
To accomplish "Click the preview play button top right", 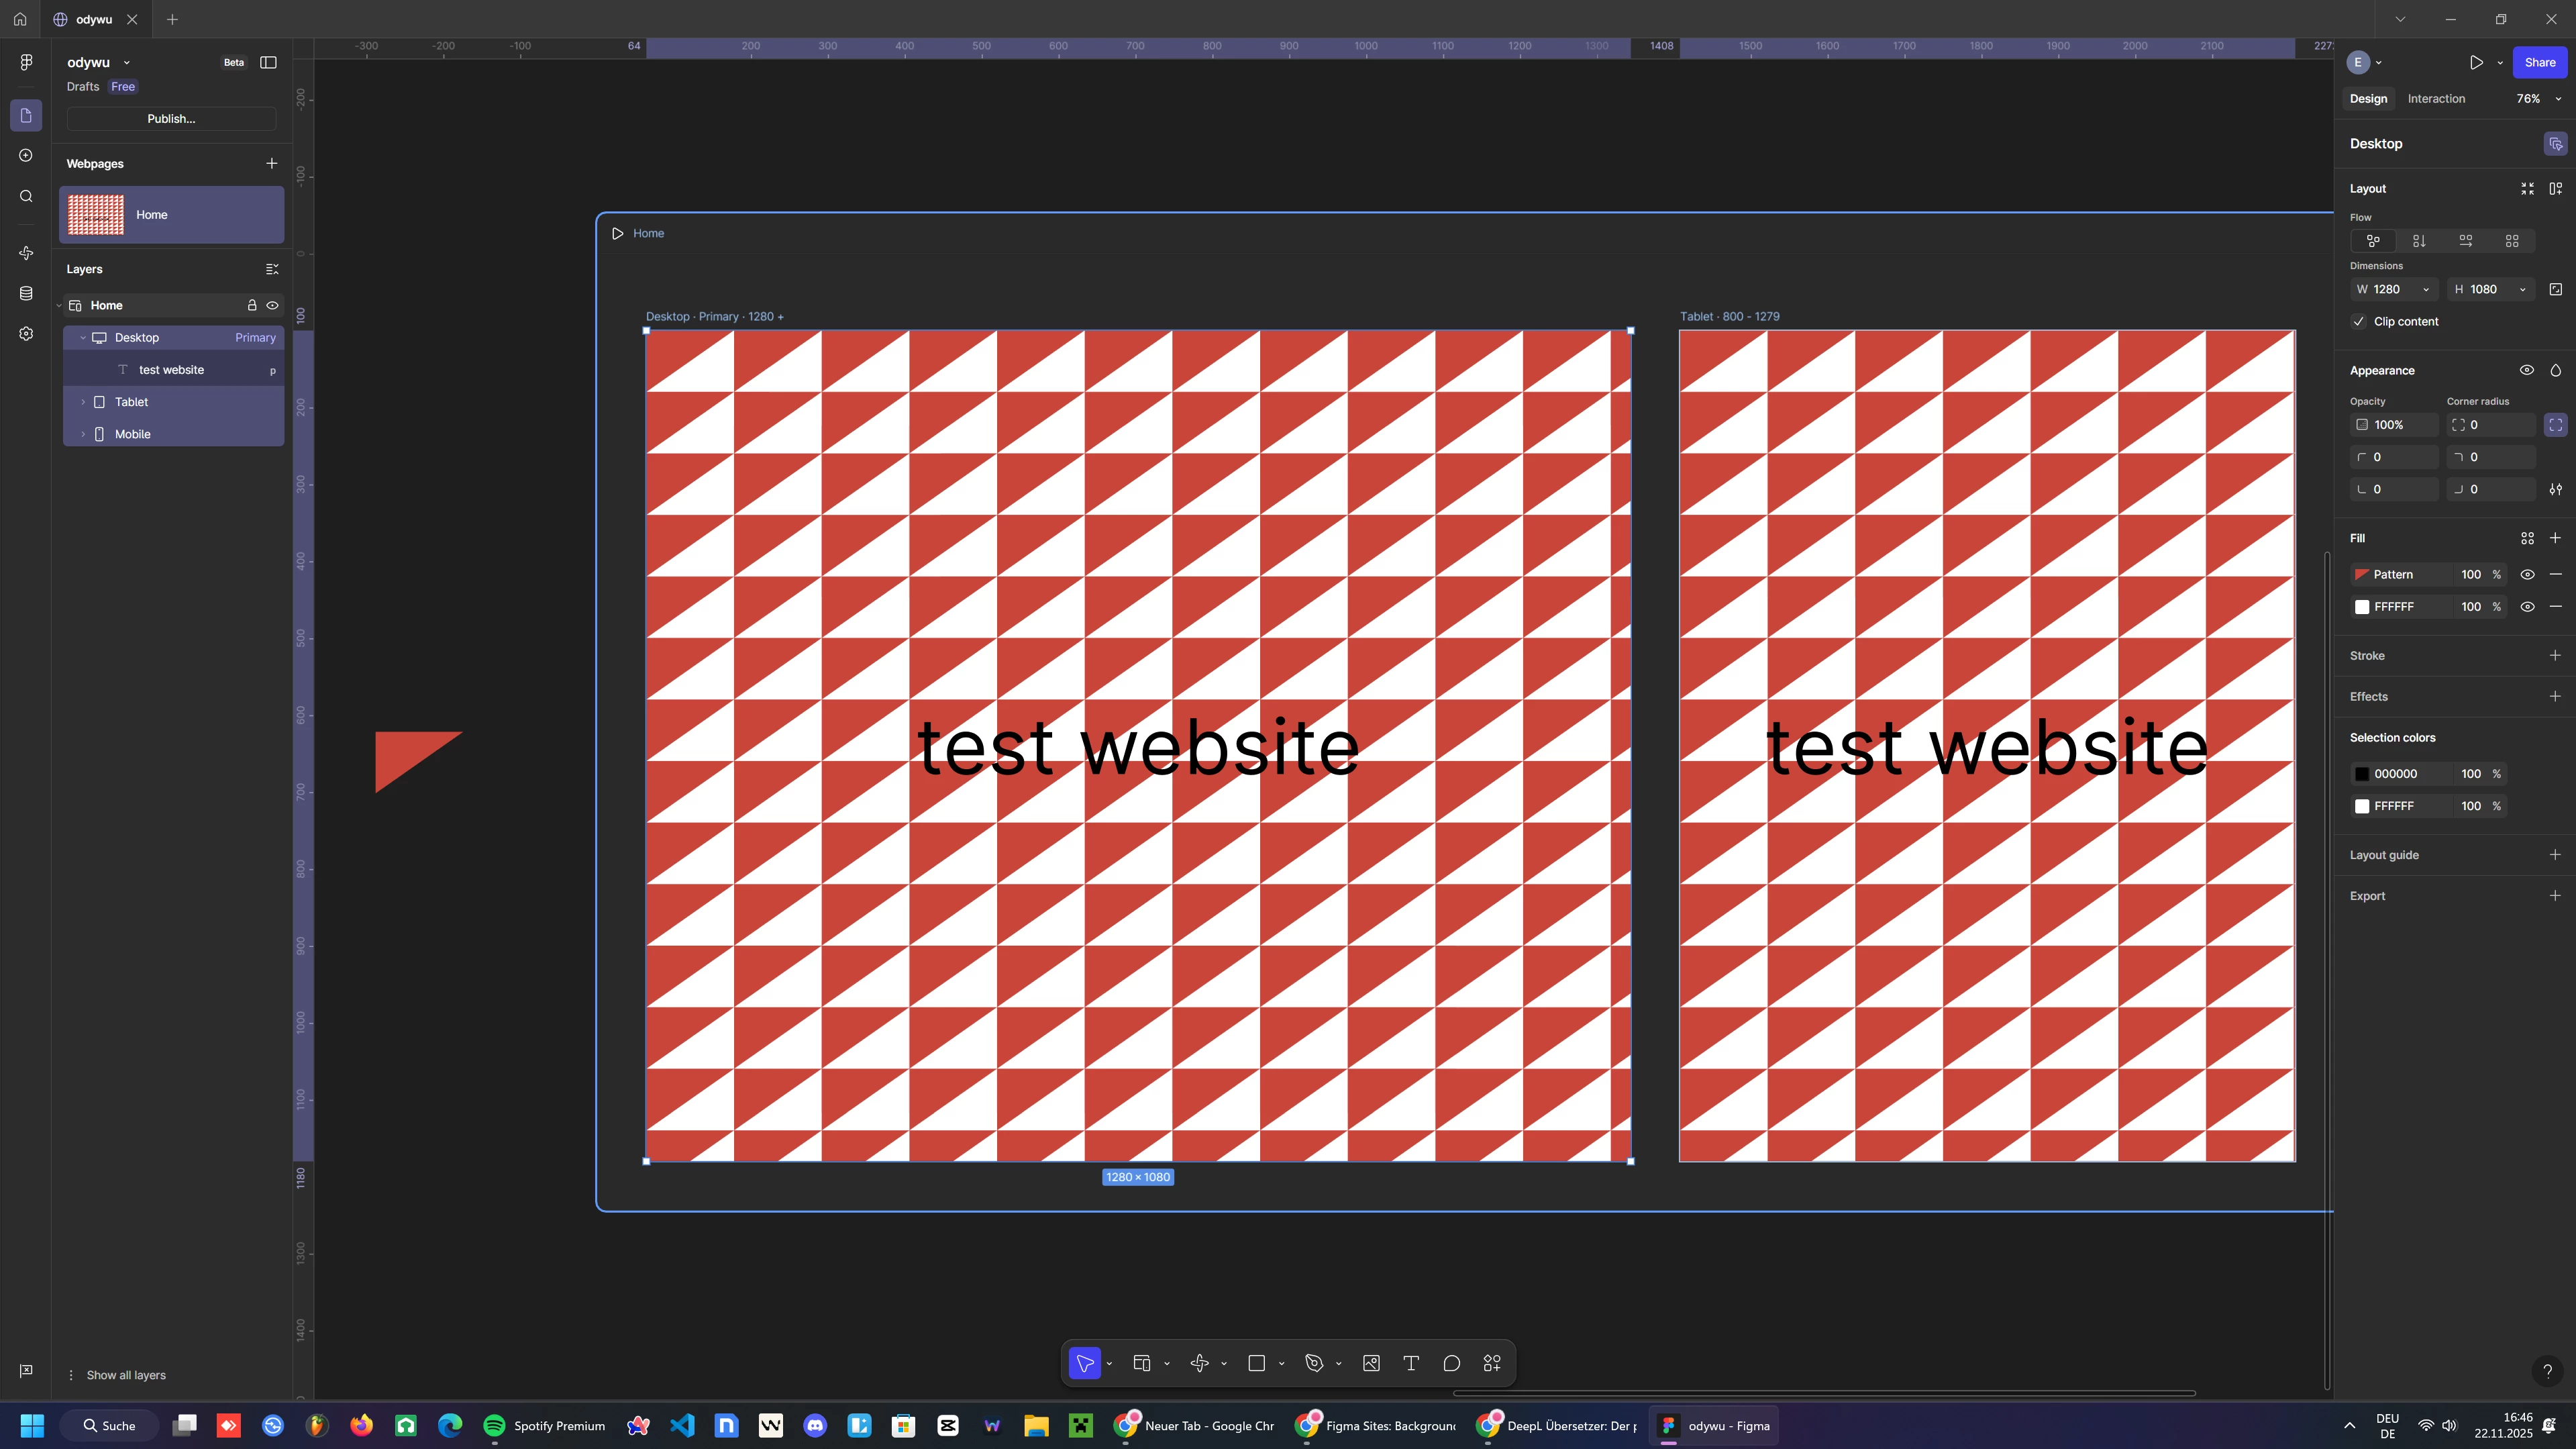I will click(2476, 62).
